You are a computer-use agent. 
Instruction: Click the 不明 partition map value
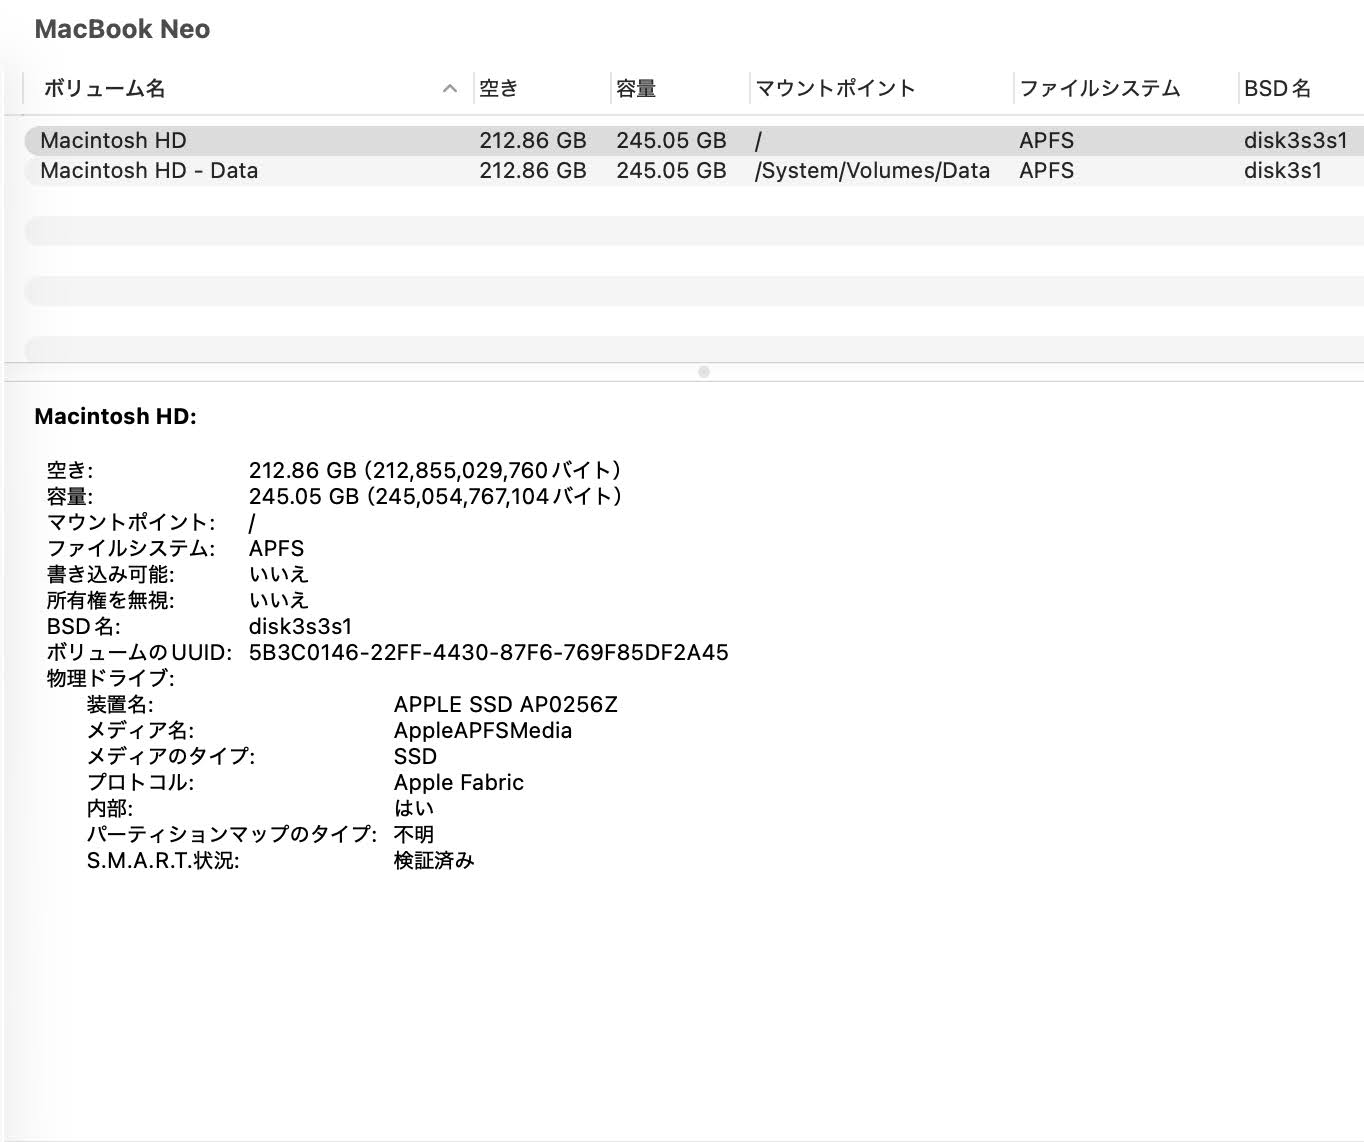414,834
